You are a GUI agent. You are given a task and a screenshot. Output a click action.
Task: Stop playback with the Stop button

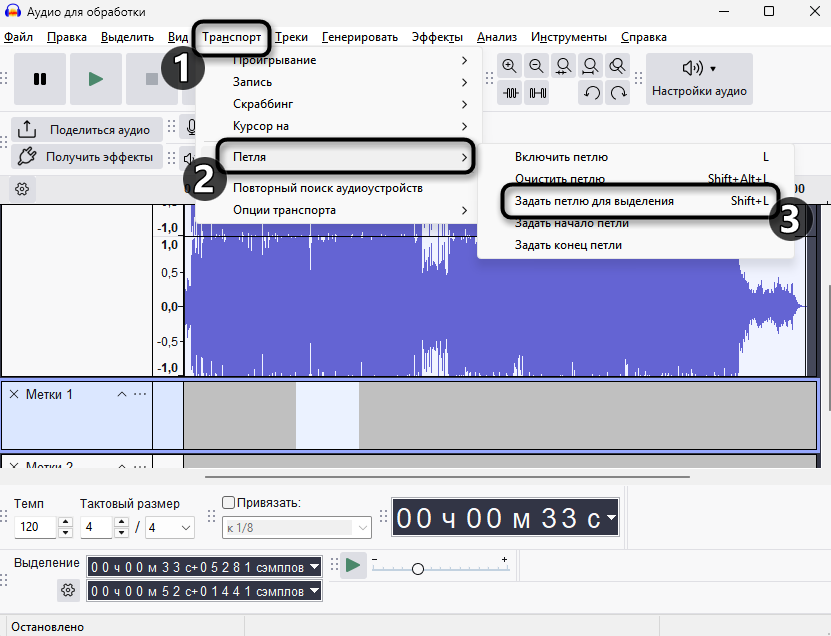(152, 79)
